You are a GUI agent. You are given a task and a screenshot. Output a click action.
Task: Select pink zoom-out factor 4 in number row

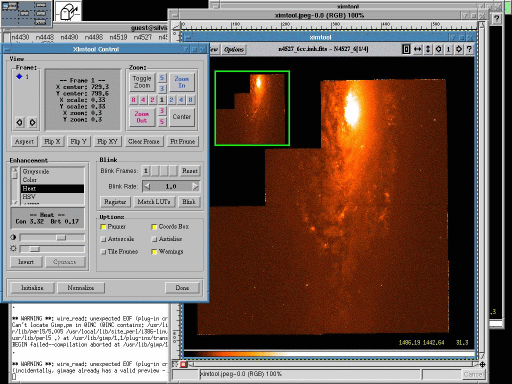pyautogui.click(x=143, y=100)
